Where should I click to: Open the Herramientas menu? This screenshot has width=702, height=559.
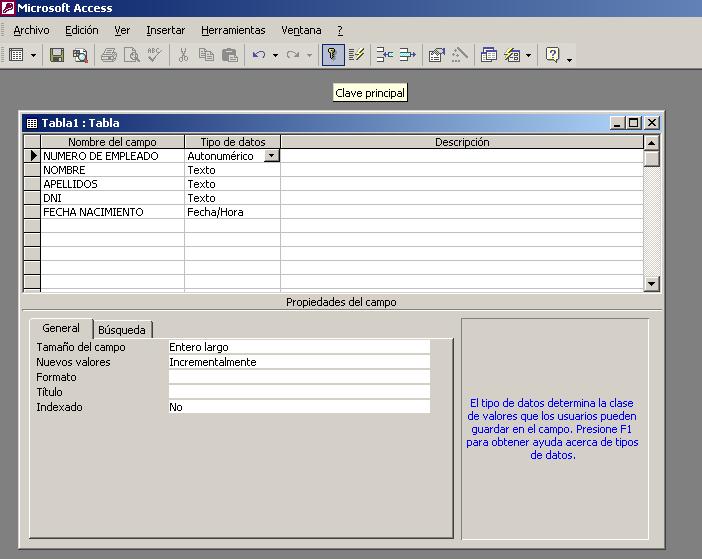click(x=233, y=30)
